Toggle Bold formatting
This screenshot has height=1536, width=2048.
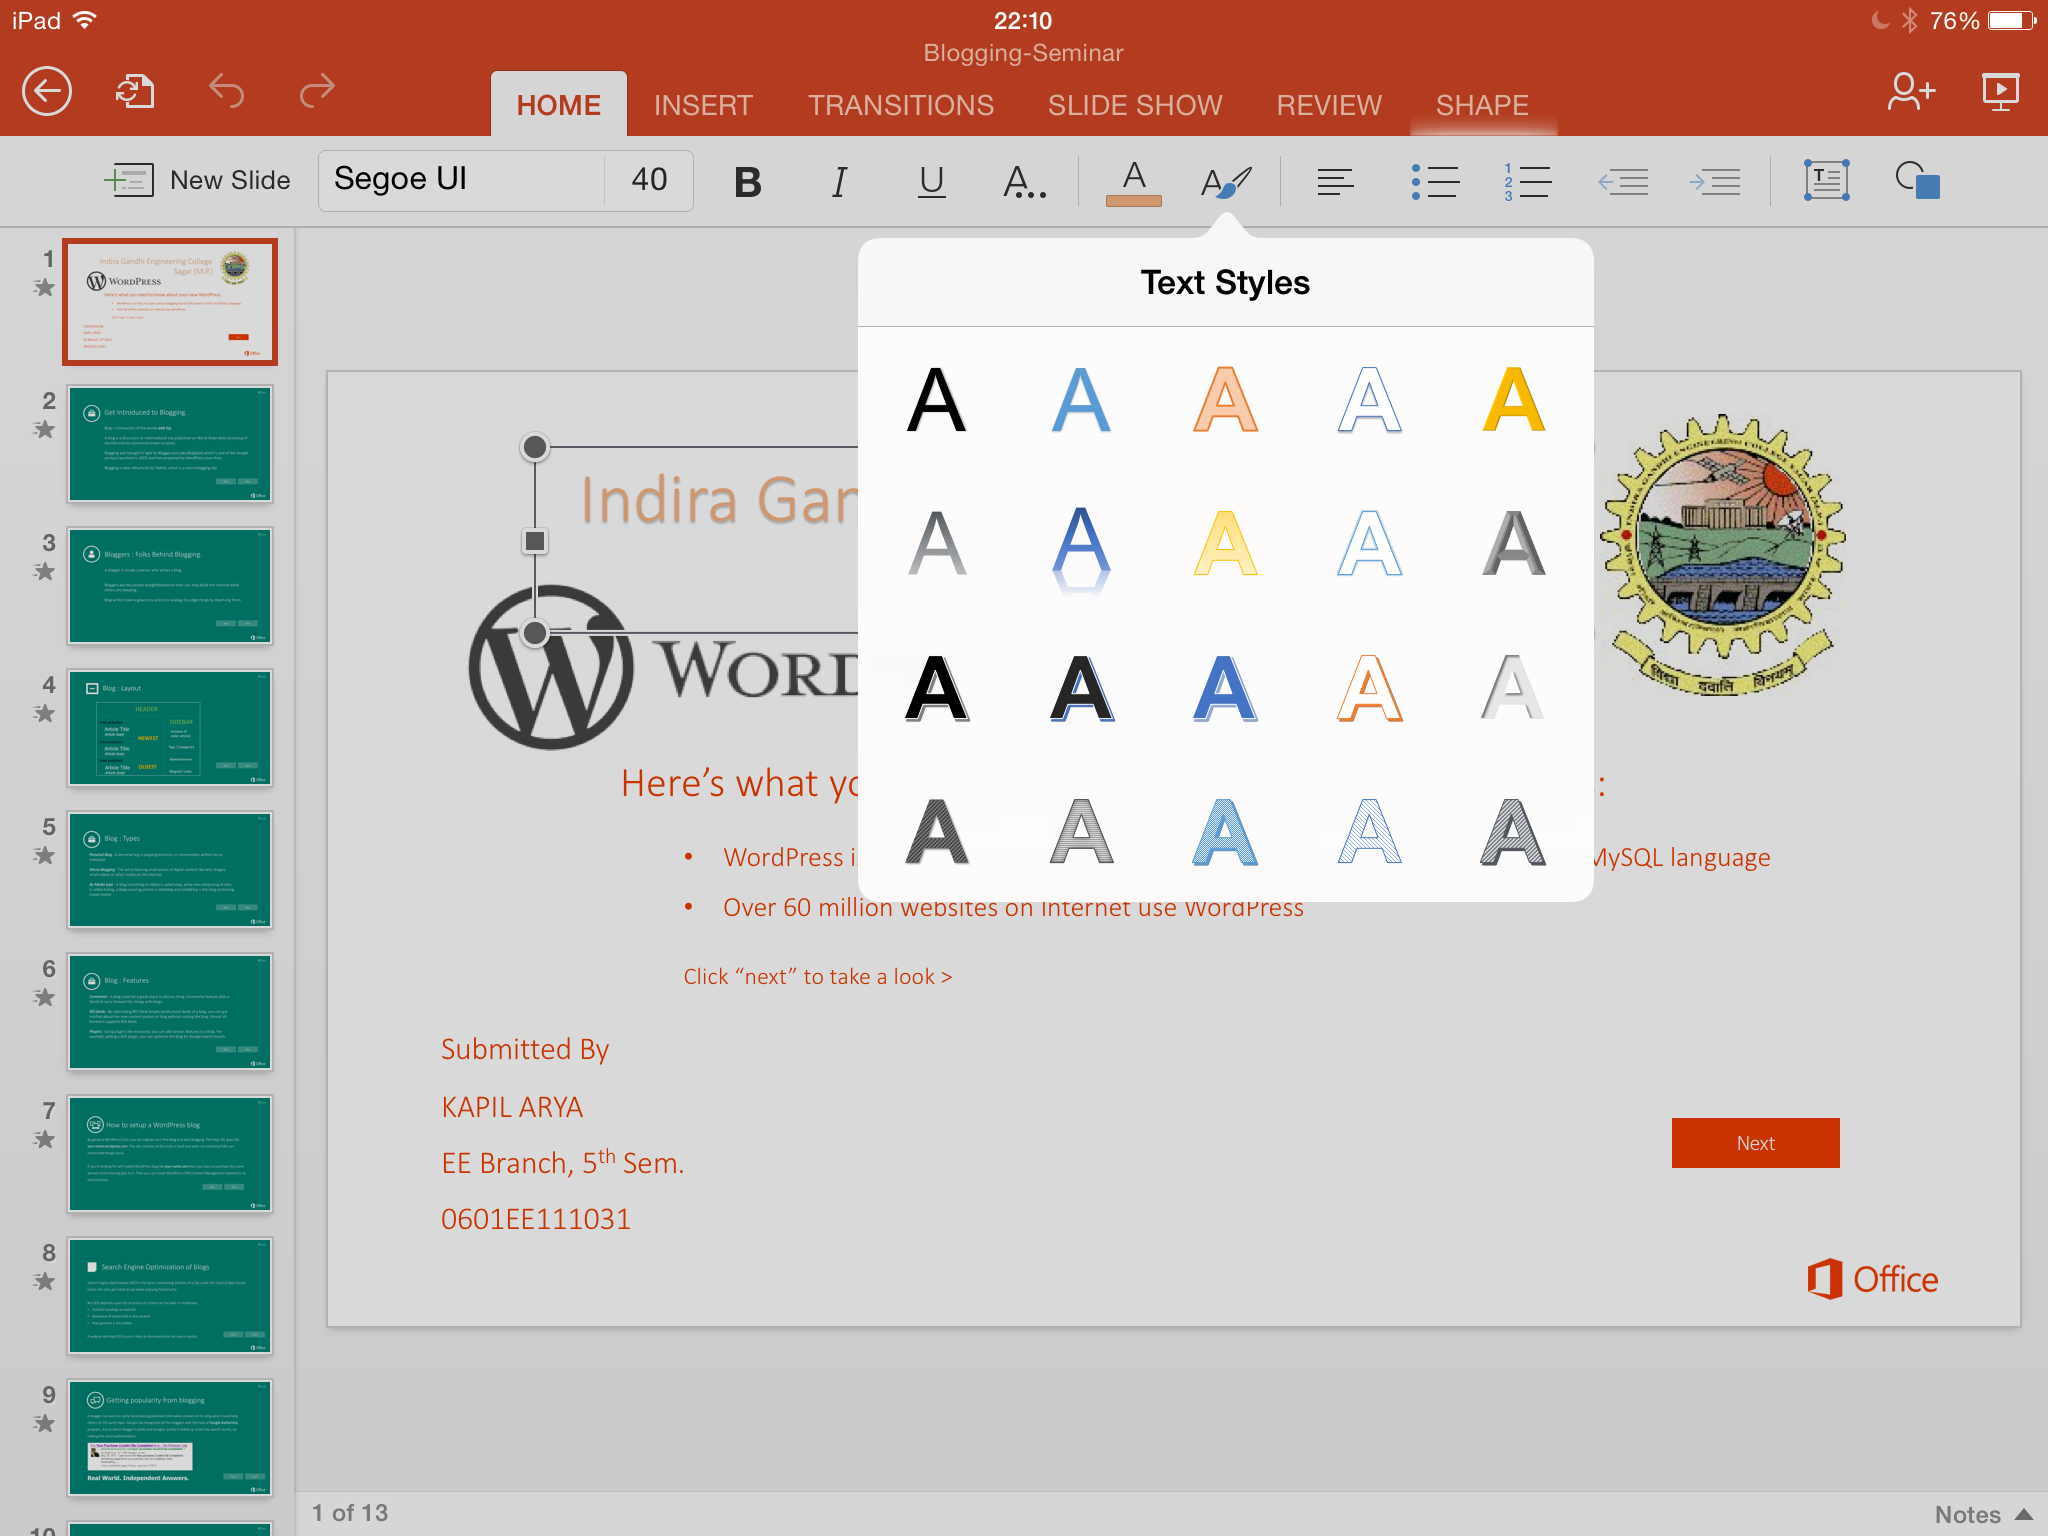pos(747,181)
